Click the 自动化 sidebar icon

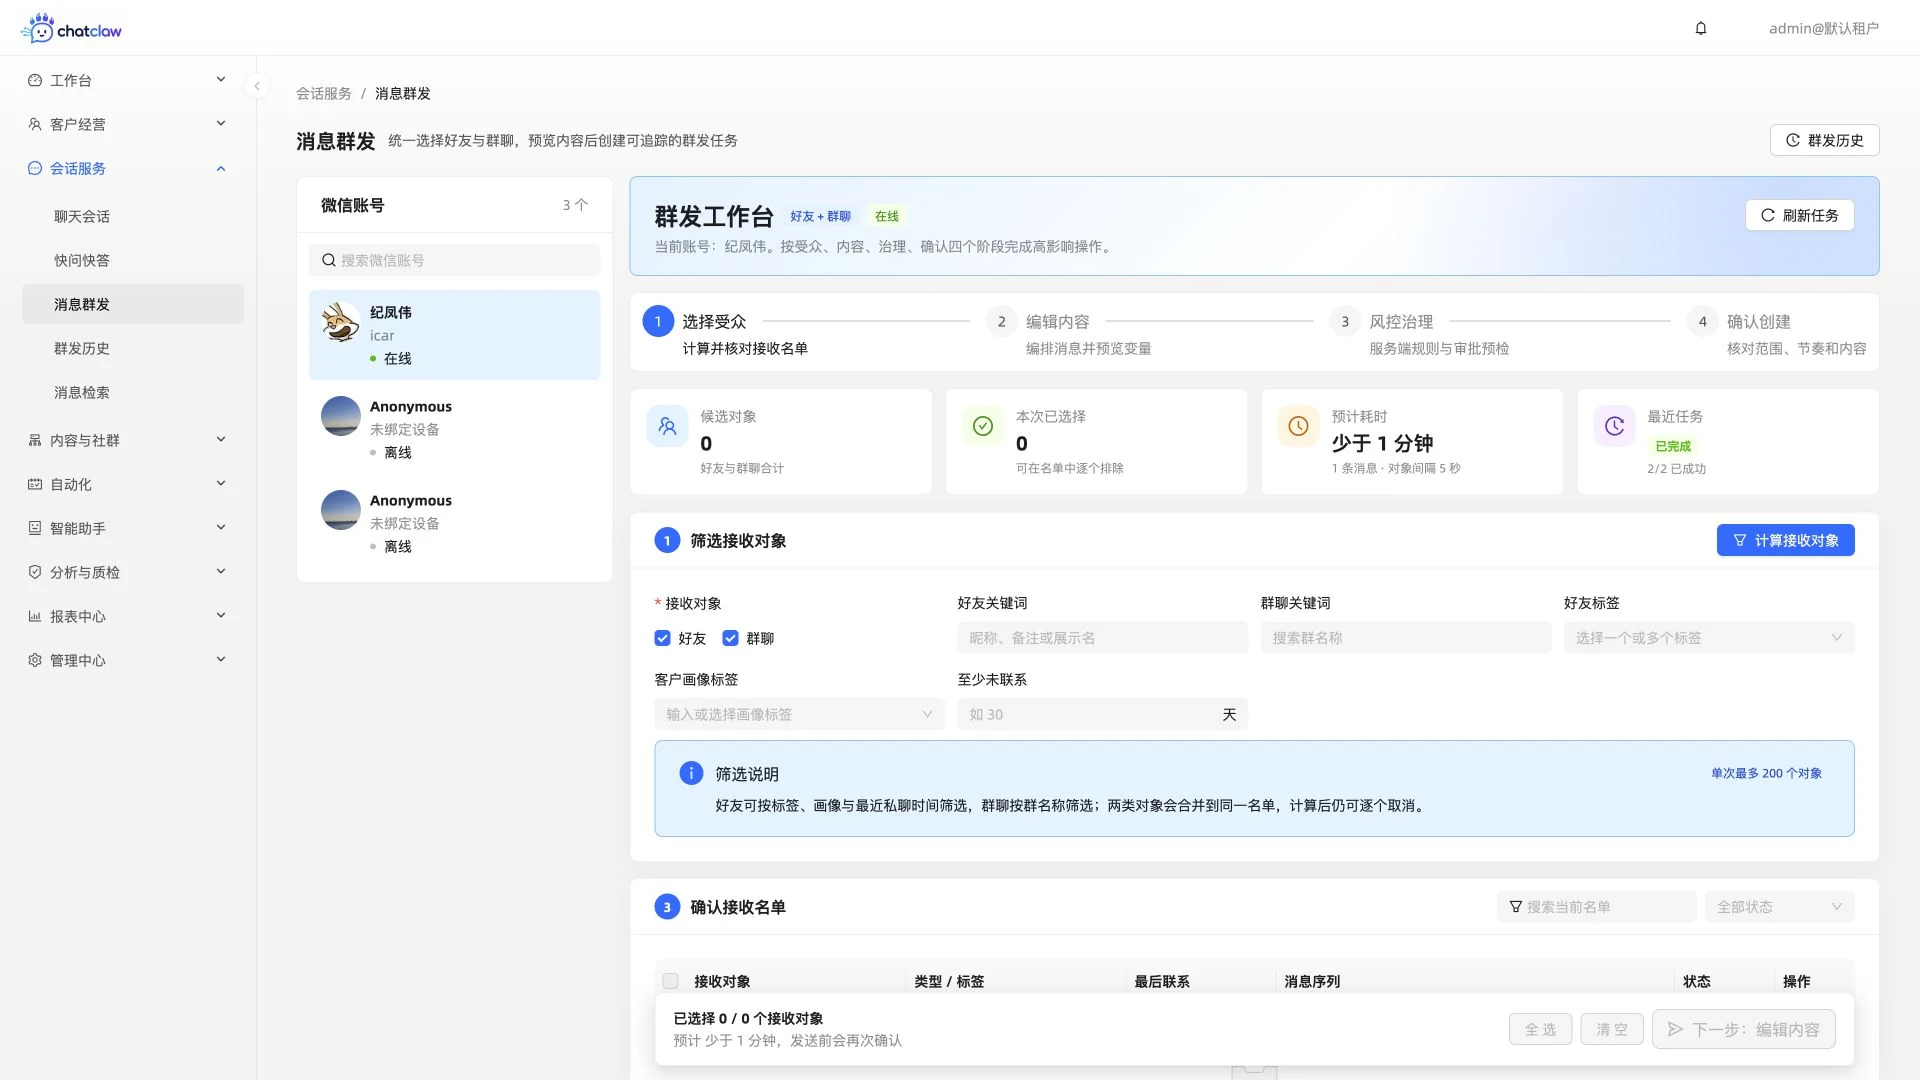(x=35, y=484)
